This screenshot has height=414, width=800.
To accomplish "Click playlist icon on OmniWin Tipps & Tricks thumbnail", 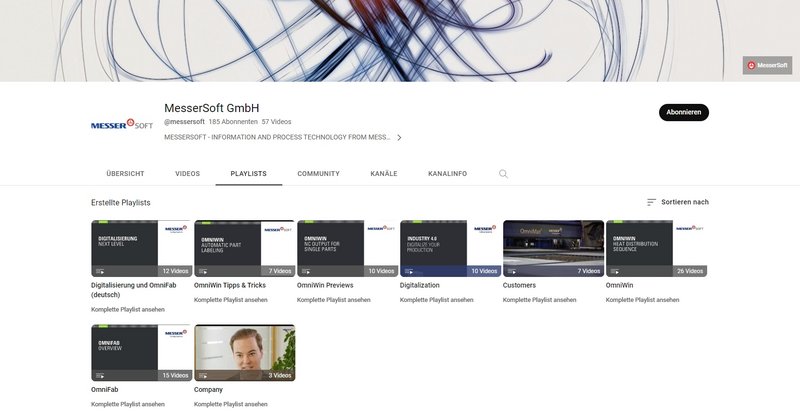I will [x=203, y=271].
